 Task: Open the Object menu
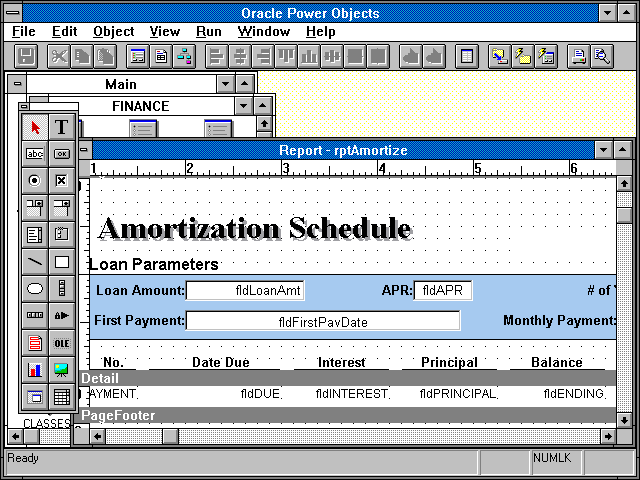[113, 32]
